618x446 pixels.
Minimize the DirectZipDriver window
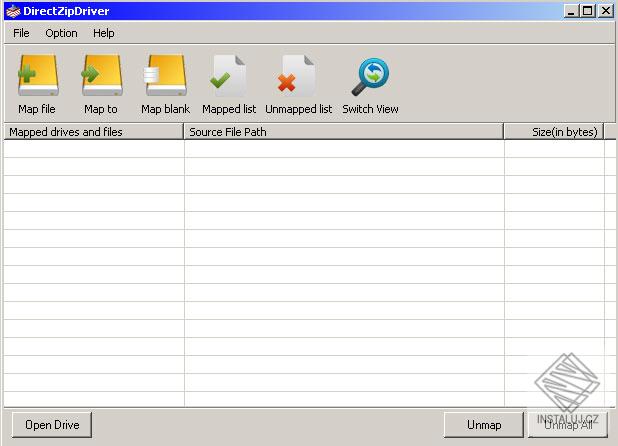tap(570, 11)
